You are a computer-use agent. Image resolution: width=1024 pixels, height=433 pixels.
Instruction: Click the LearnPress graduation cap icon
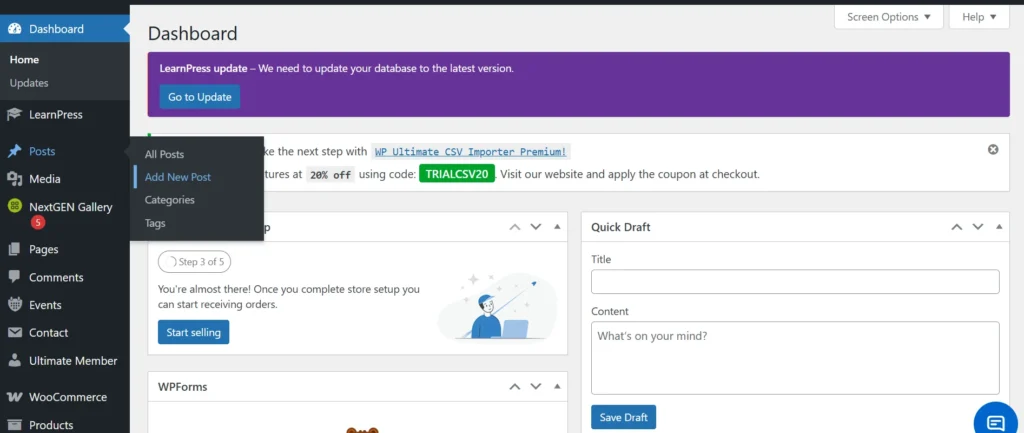coord(14,115)
